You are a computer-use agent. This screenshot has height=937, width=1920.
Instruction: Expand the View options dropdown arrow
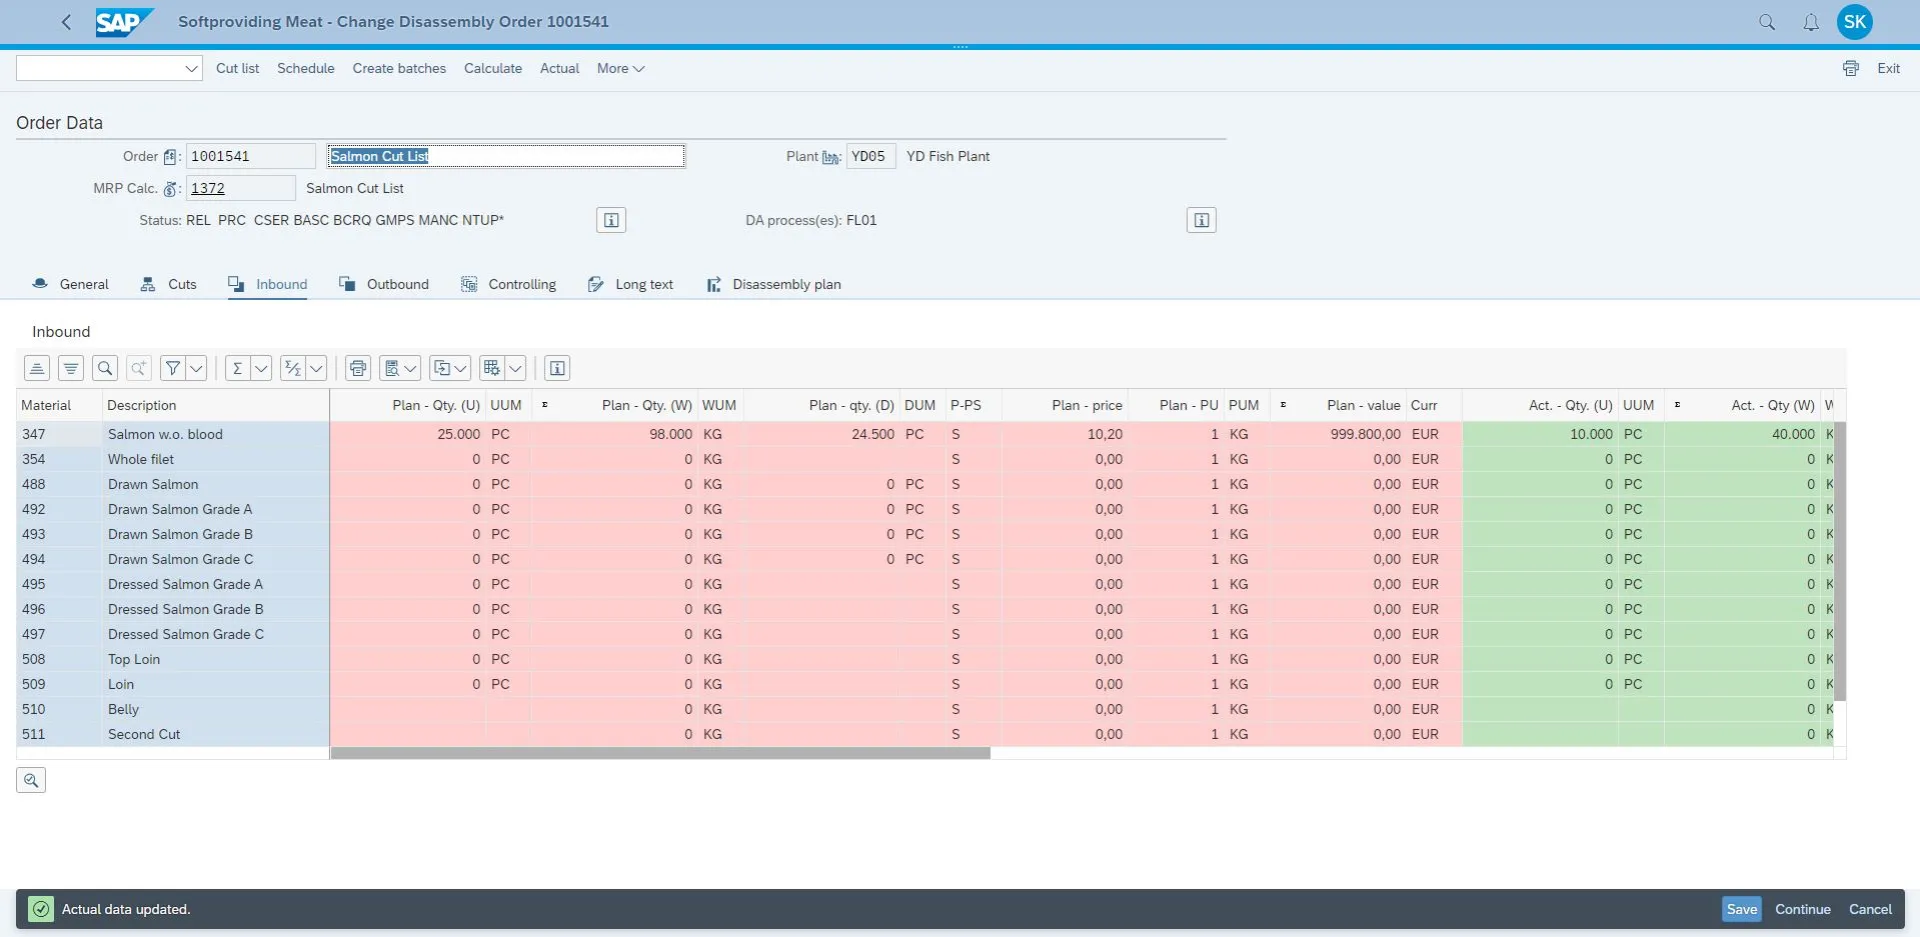[410, 368]
